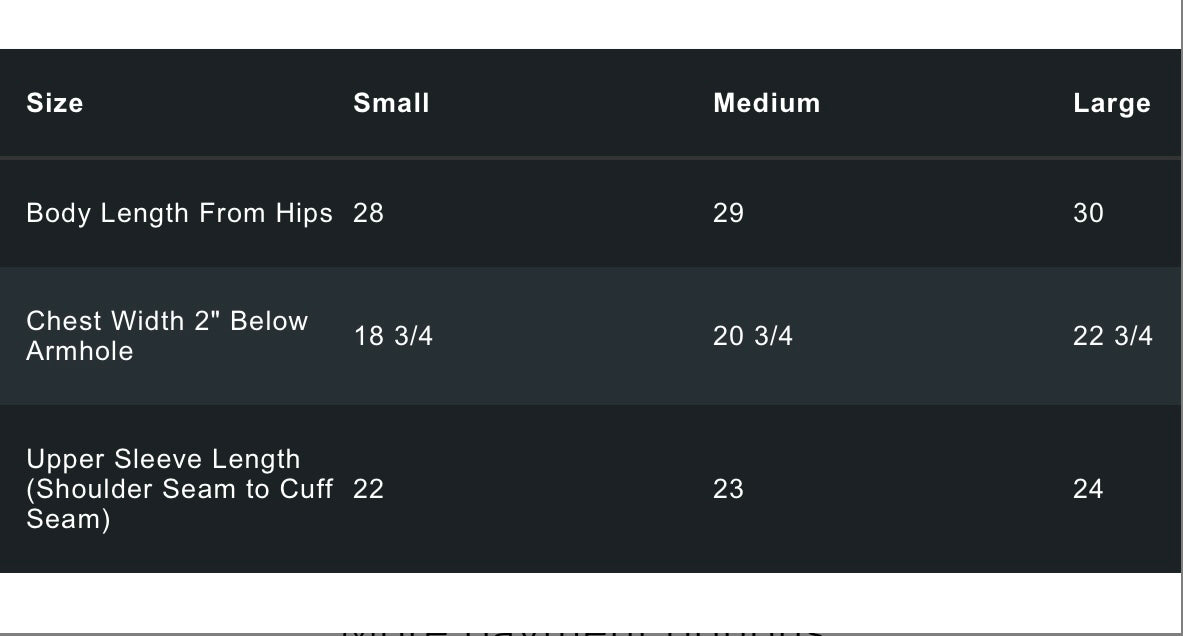Click the cut-off text below the size chart
Image resolution: width=1183 pixels, height=636 pixels.
pyautogui.click(x=585, y=630)
